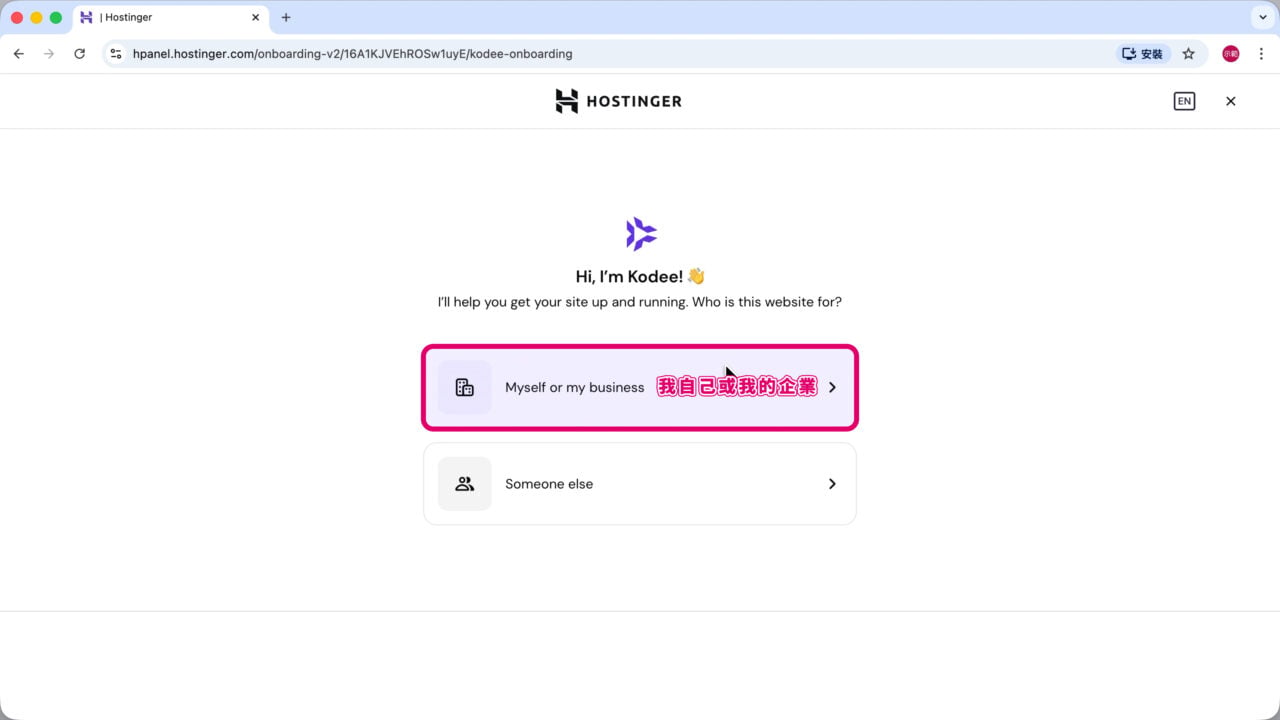Screen dimensions: 1280x720
Task: Choose the Someone else option
Action: [640, 484]
